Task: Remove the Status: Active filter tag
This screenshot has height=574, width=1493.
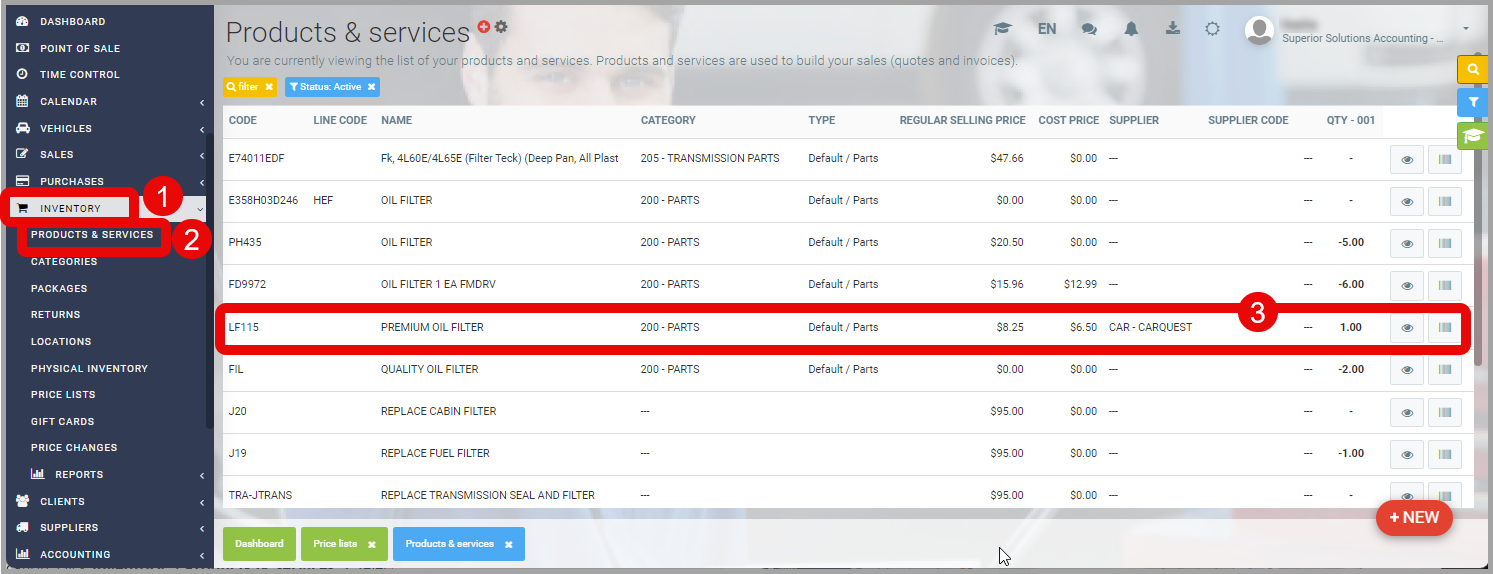Action: [x=371, y=87]
